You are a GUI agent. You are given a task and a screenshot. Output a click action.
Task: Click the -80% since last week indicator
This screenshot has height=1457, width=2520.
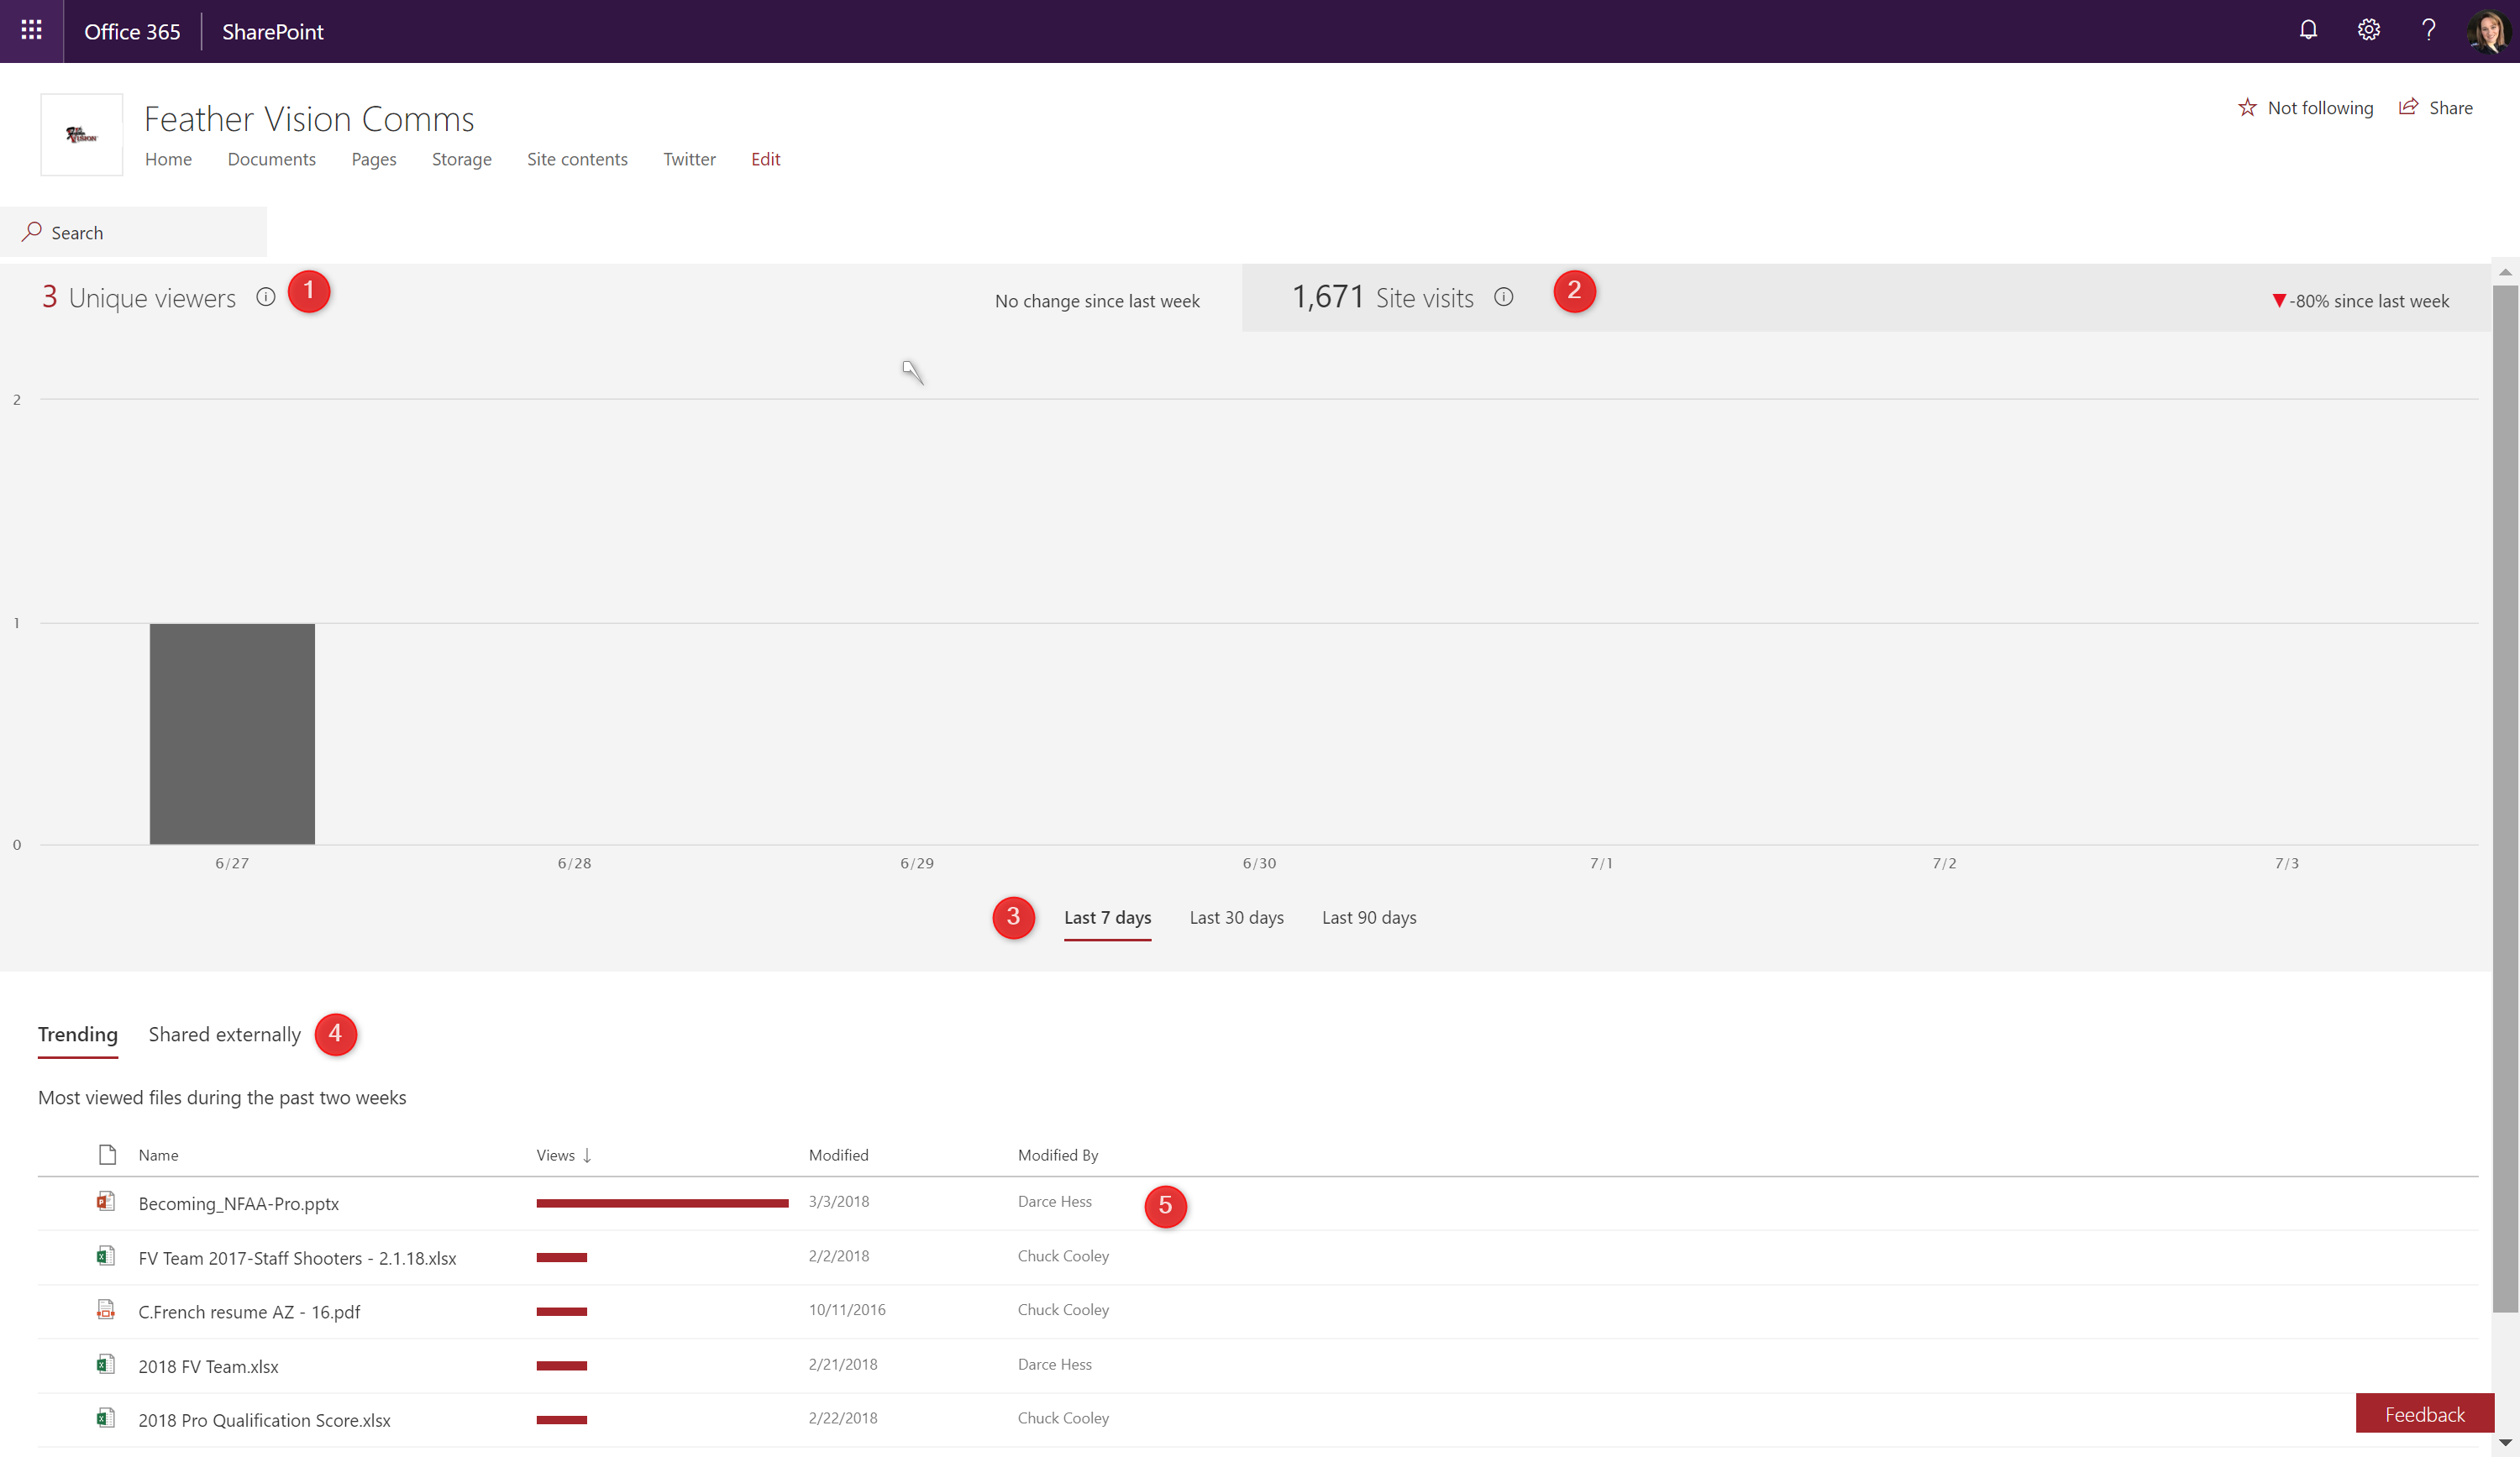[x=2360, y=301]
